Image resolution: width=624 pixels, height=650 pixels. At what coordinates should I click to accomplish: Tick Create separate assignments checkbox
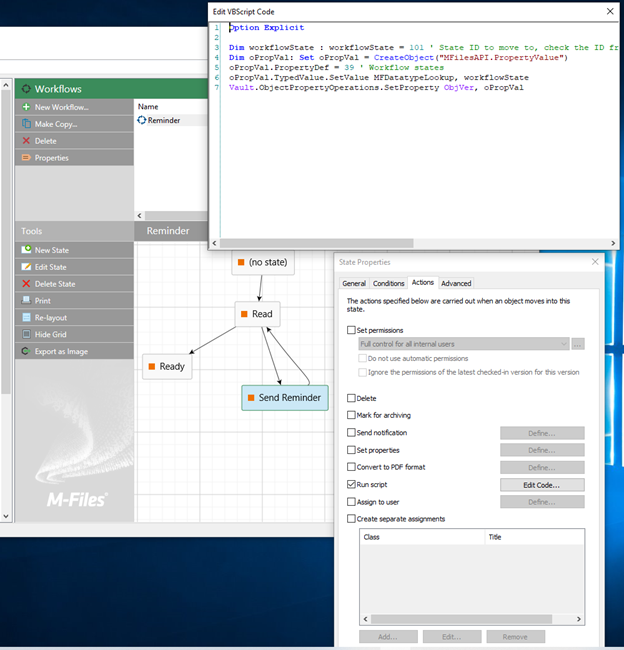coord(351,519)
